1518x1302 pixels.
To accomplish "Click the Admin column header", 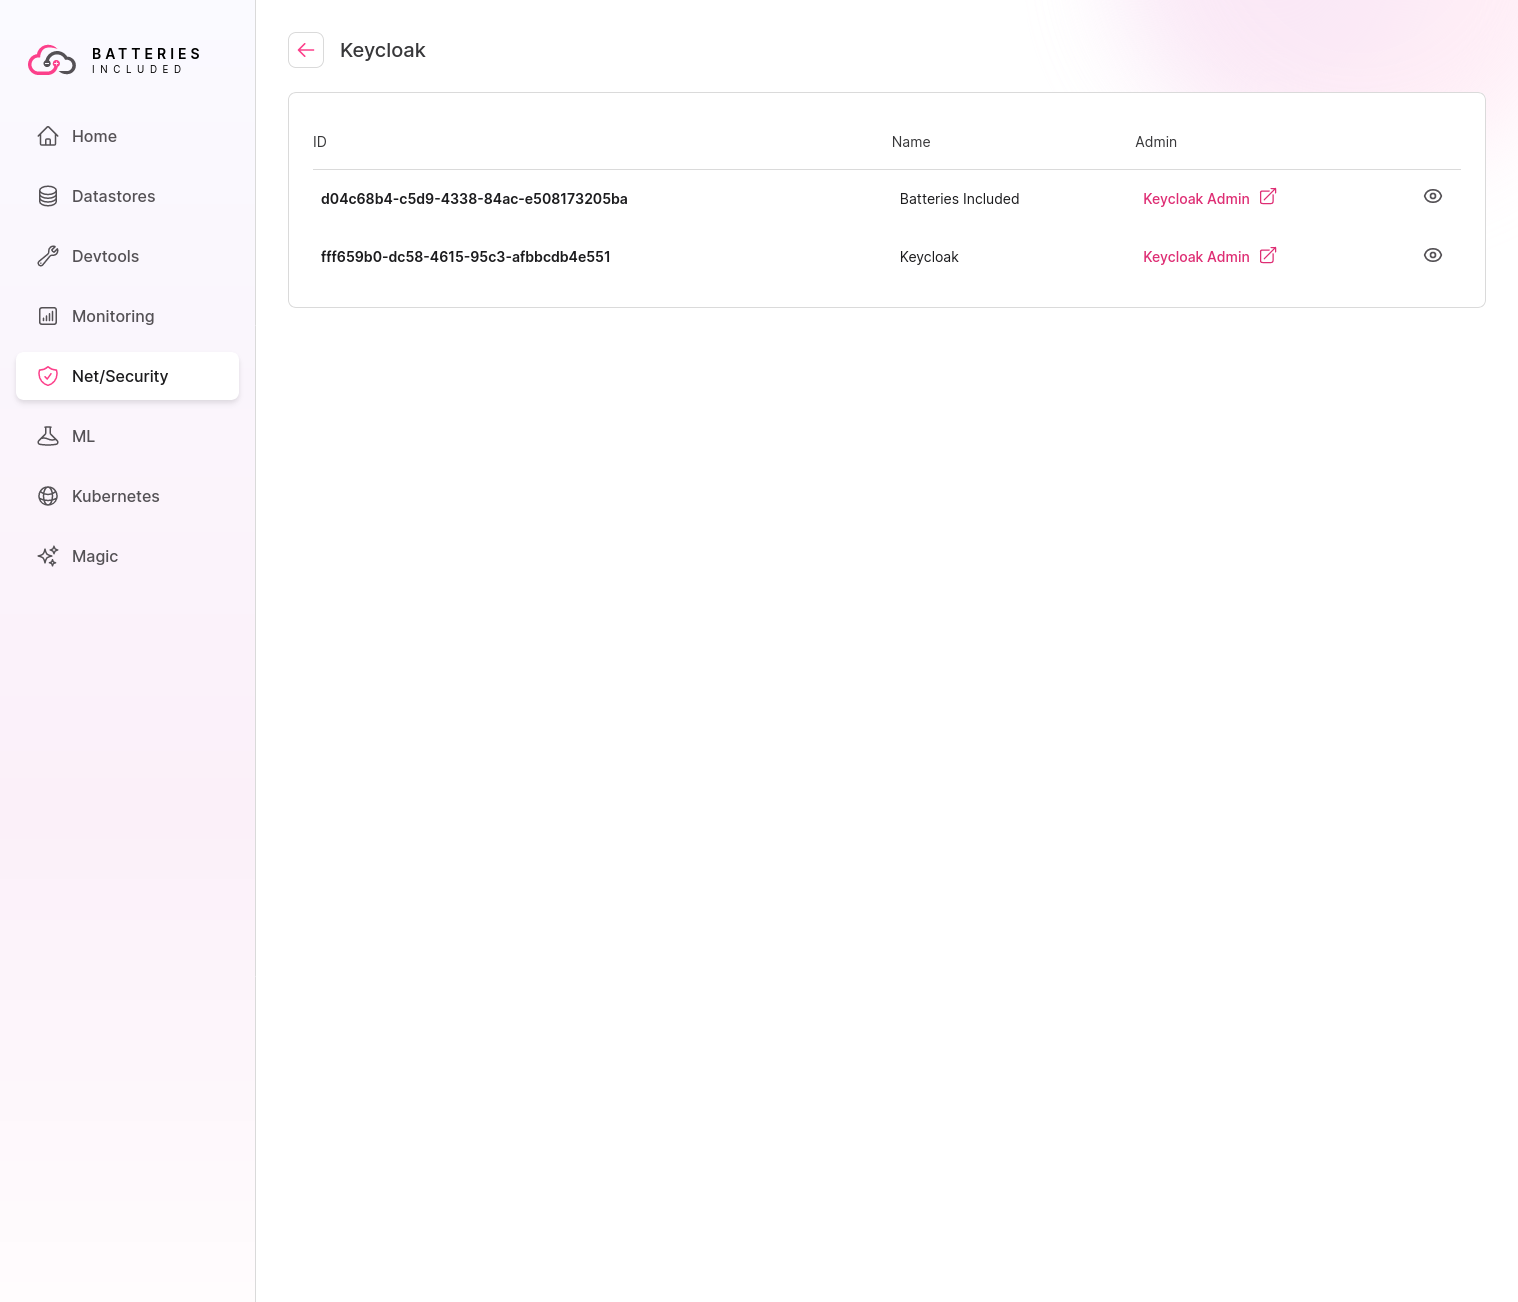I will point(1156,142).
